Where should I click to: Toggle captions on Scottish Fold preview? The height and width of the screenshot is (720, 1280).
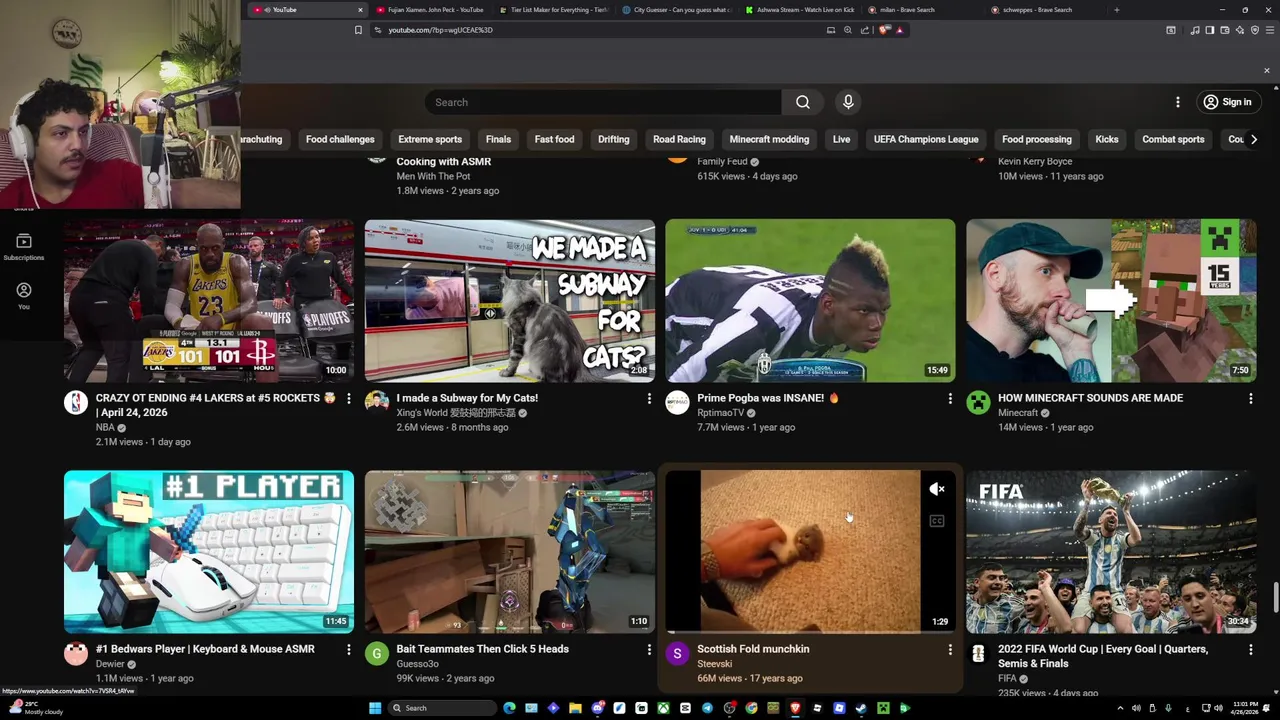pyautogui.click(x=936, y=521)
